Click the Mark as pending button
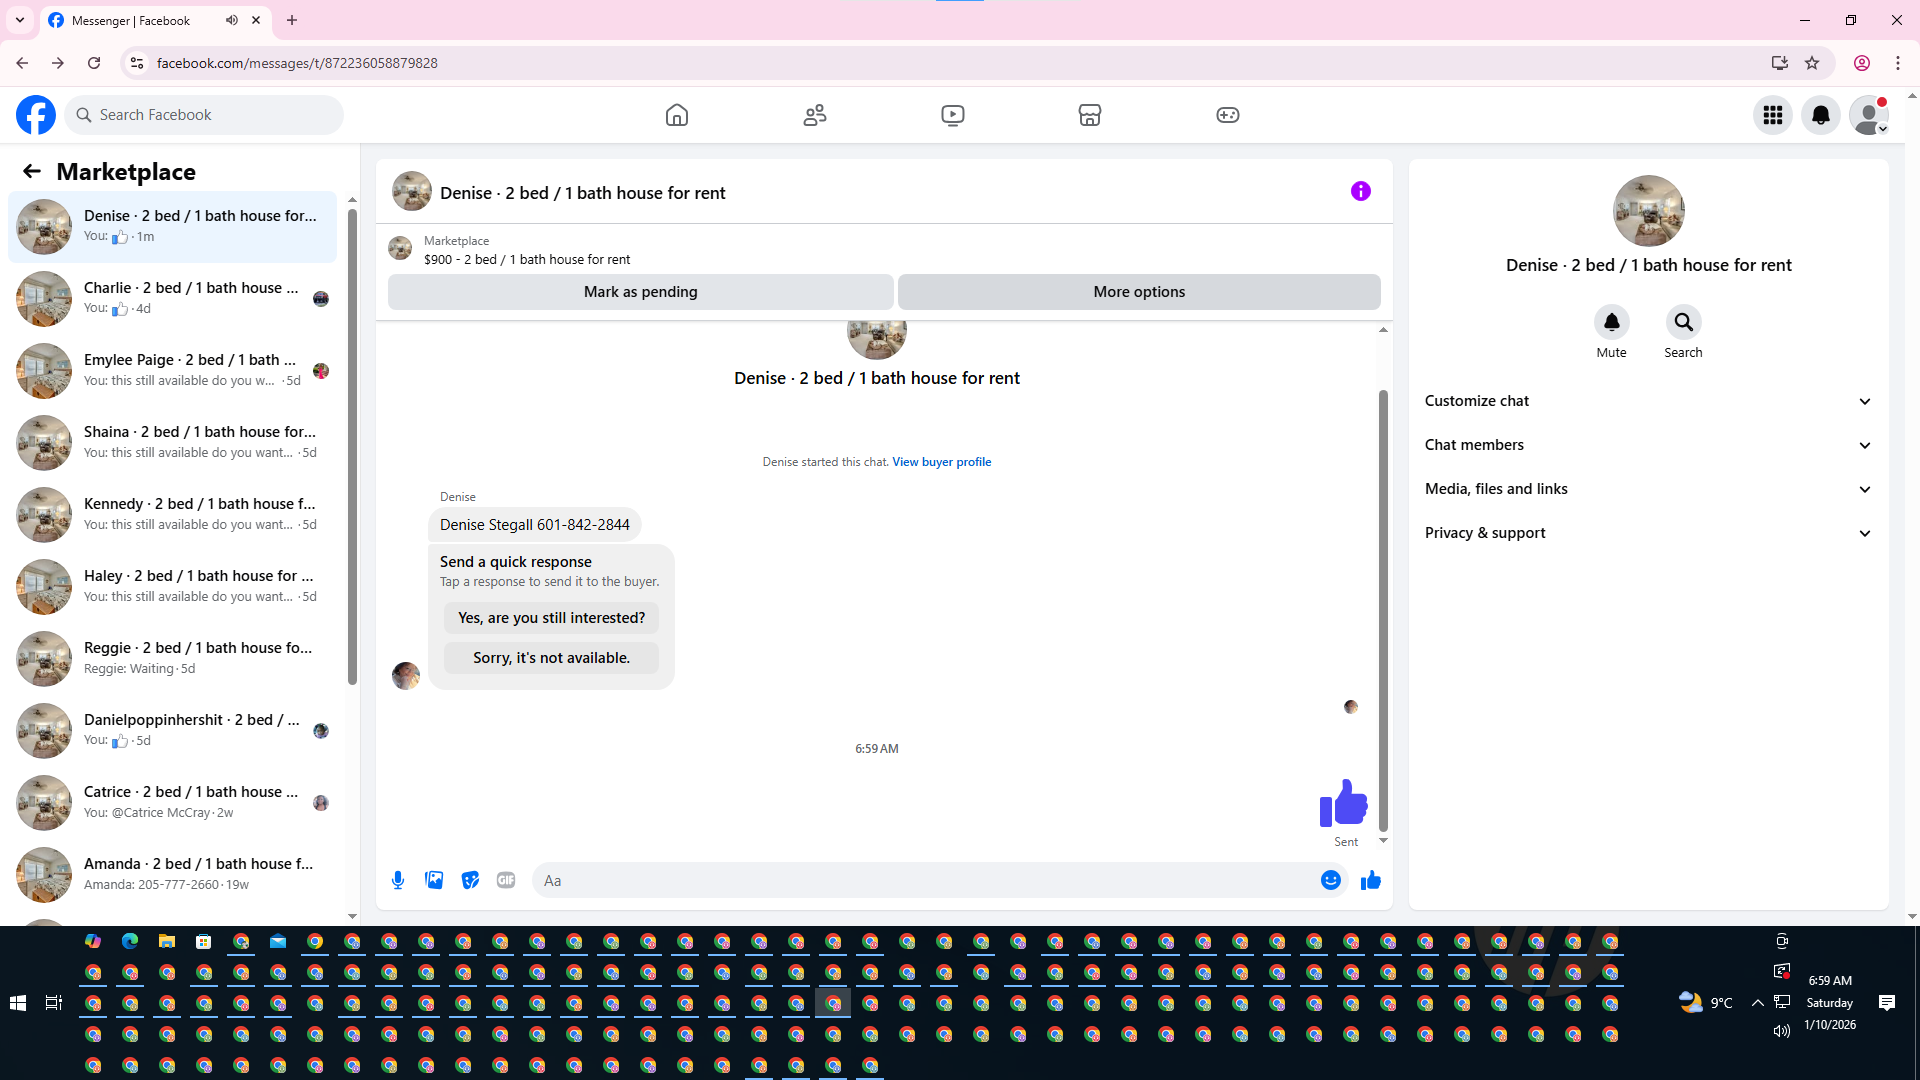Viewport: 1920px width, 1080px height. (x=640, y=292)
